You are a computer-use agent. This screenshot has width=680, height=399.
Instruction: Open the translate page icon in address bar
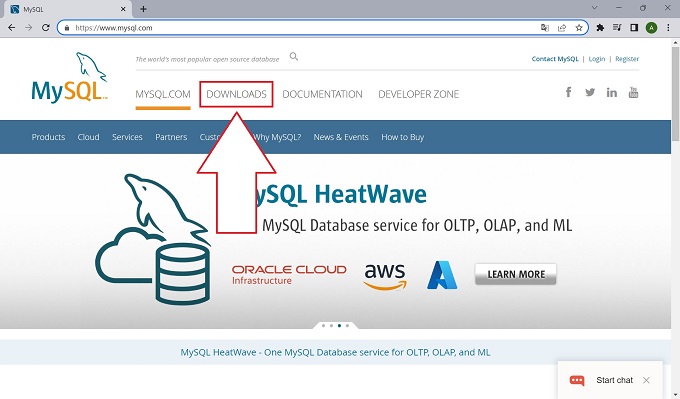coord(545,28)
